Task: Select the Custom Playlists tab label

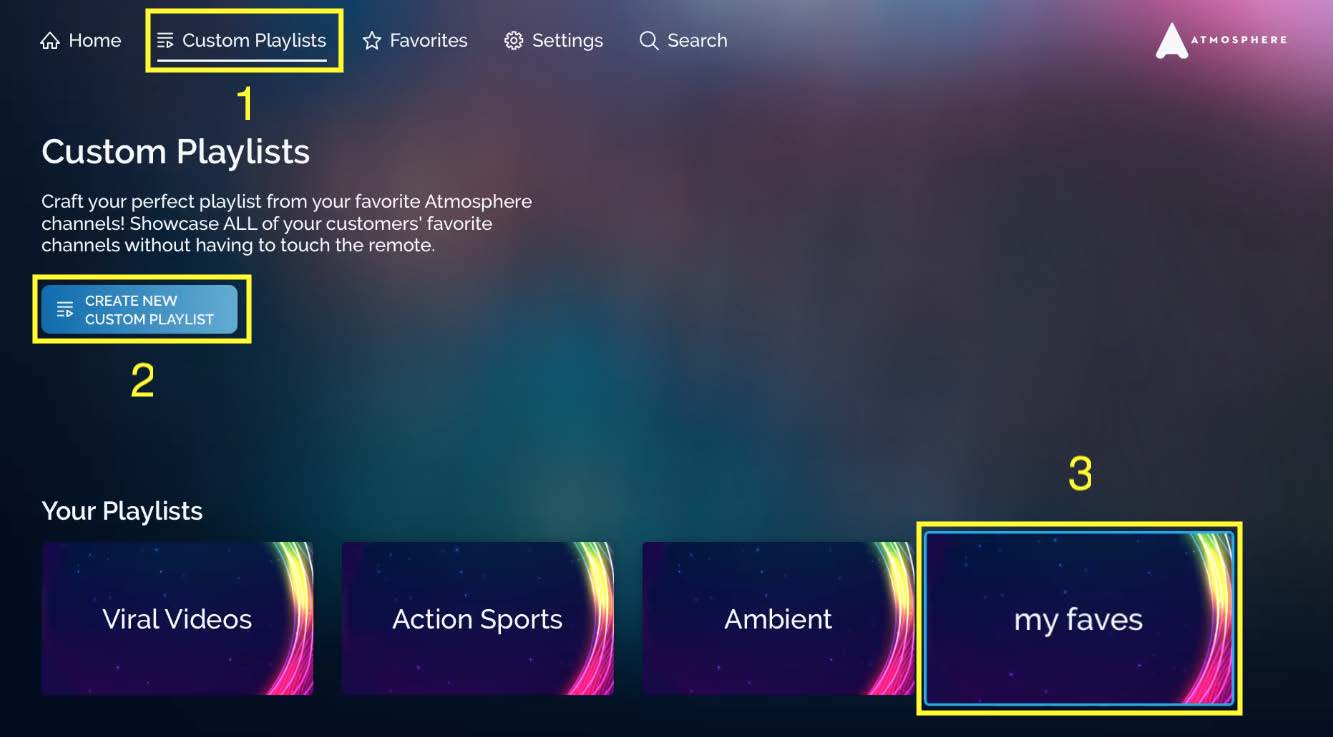Action: coord(254,41)
